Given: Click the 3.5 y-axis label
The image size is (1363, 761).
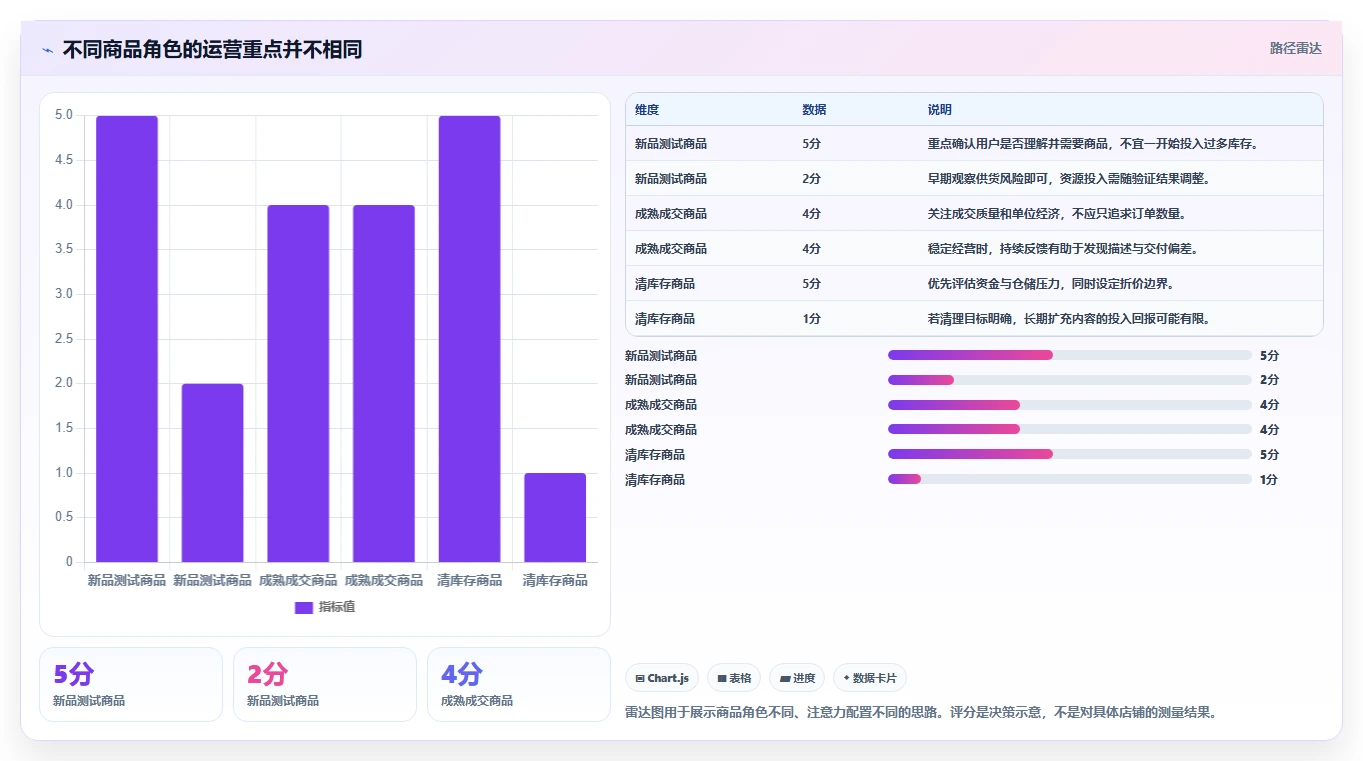Looking at the screenshot, I should click(x=64, y=249).
